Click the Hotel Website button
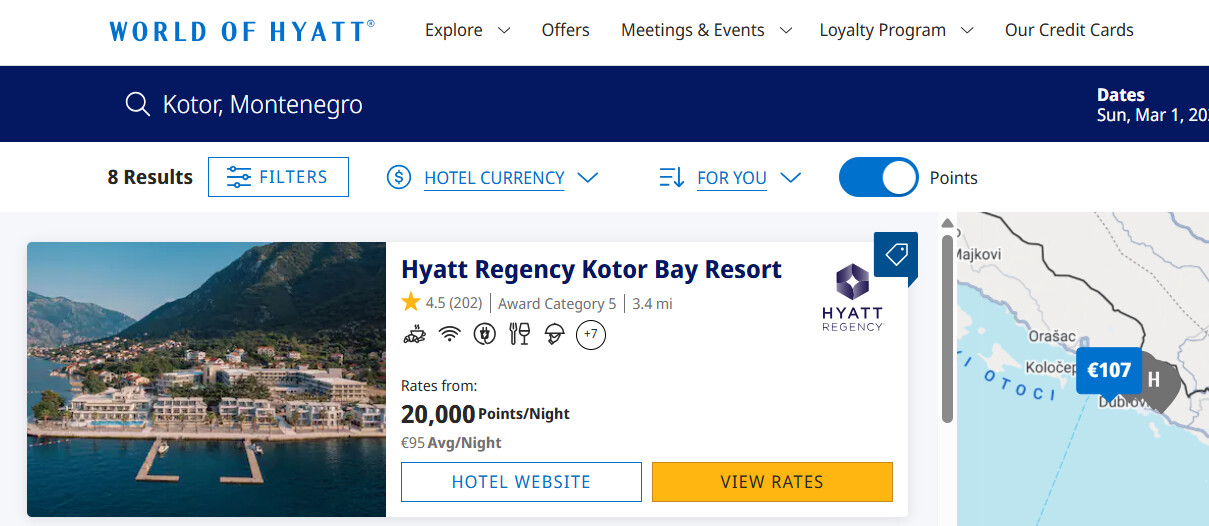This screenshot has width=1209, height=526. pyautogui.click(x=521, y=482)
